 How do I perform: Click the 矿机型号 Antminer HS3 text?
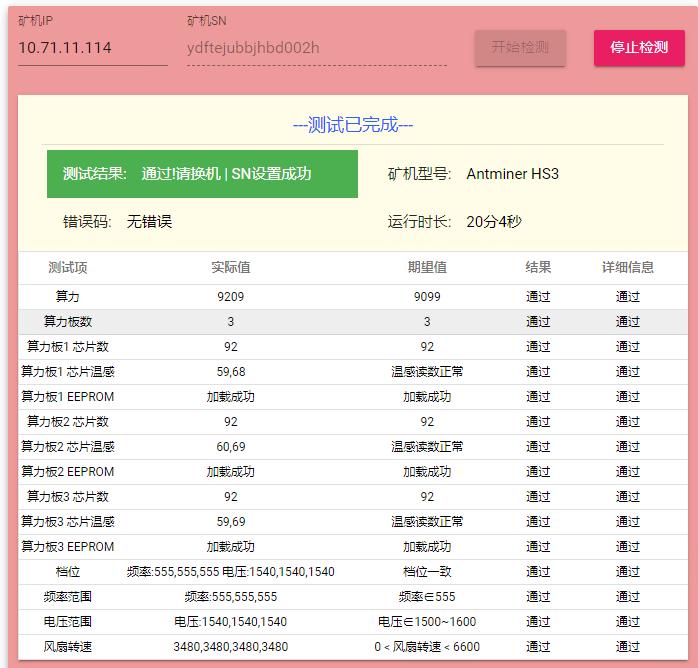click(512, 174)
